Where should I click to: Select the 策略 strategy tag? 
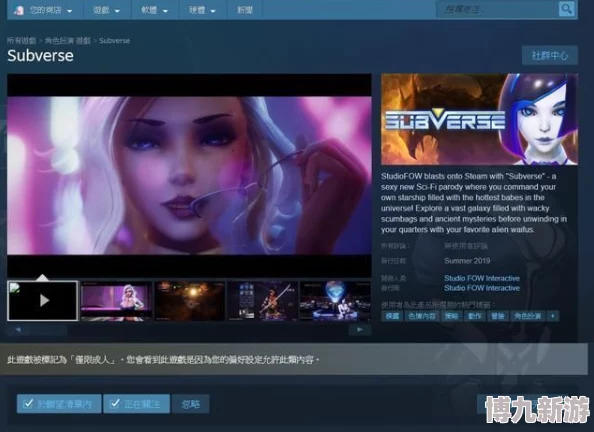pyautogui.click(x=452, y=316)
